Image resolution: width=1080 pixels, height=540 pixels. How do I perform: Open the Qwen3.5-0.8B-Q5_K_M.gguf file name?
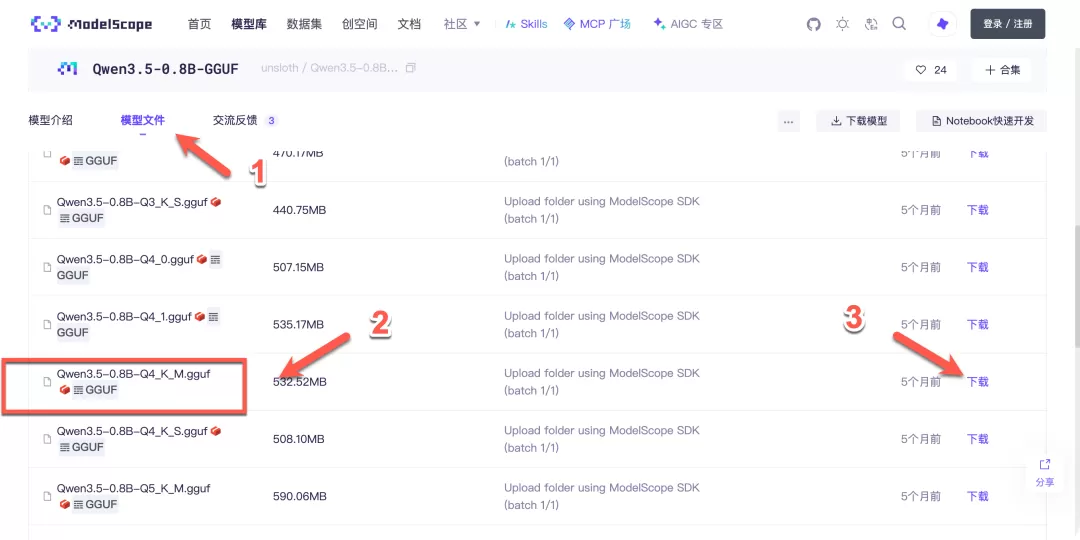134,488
